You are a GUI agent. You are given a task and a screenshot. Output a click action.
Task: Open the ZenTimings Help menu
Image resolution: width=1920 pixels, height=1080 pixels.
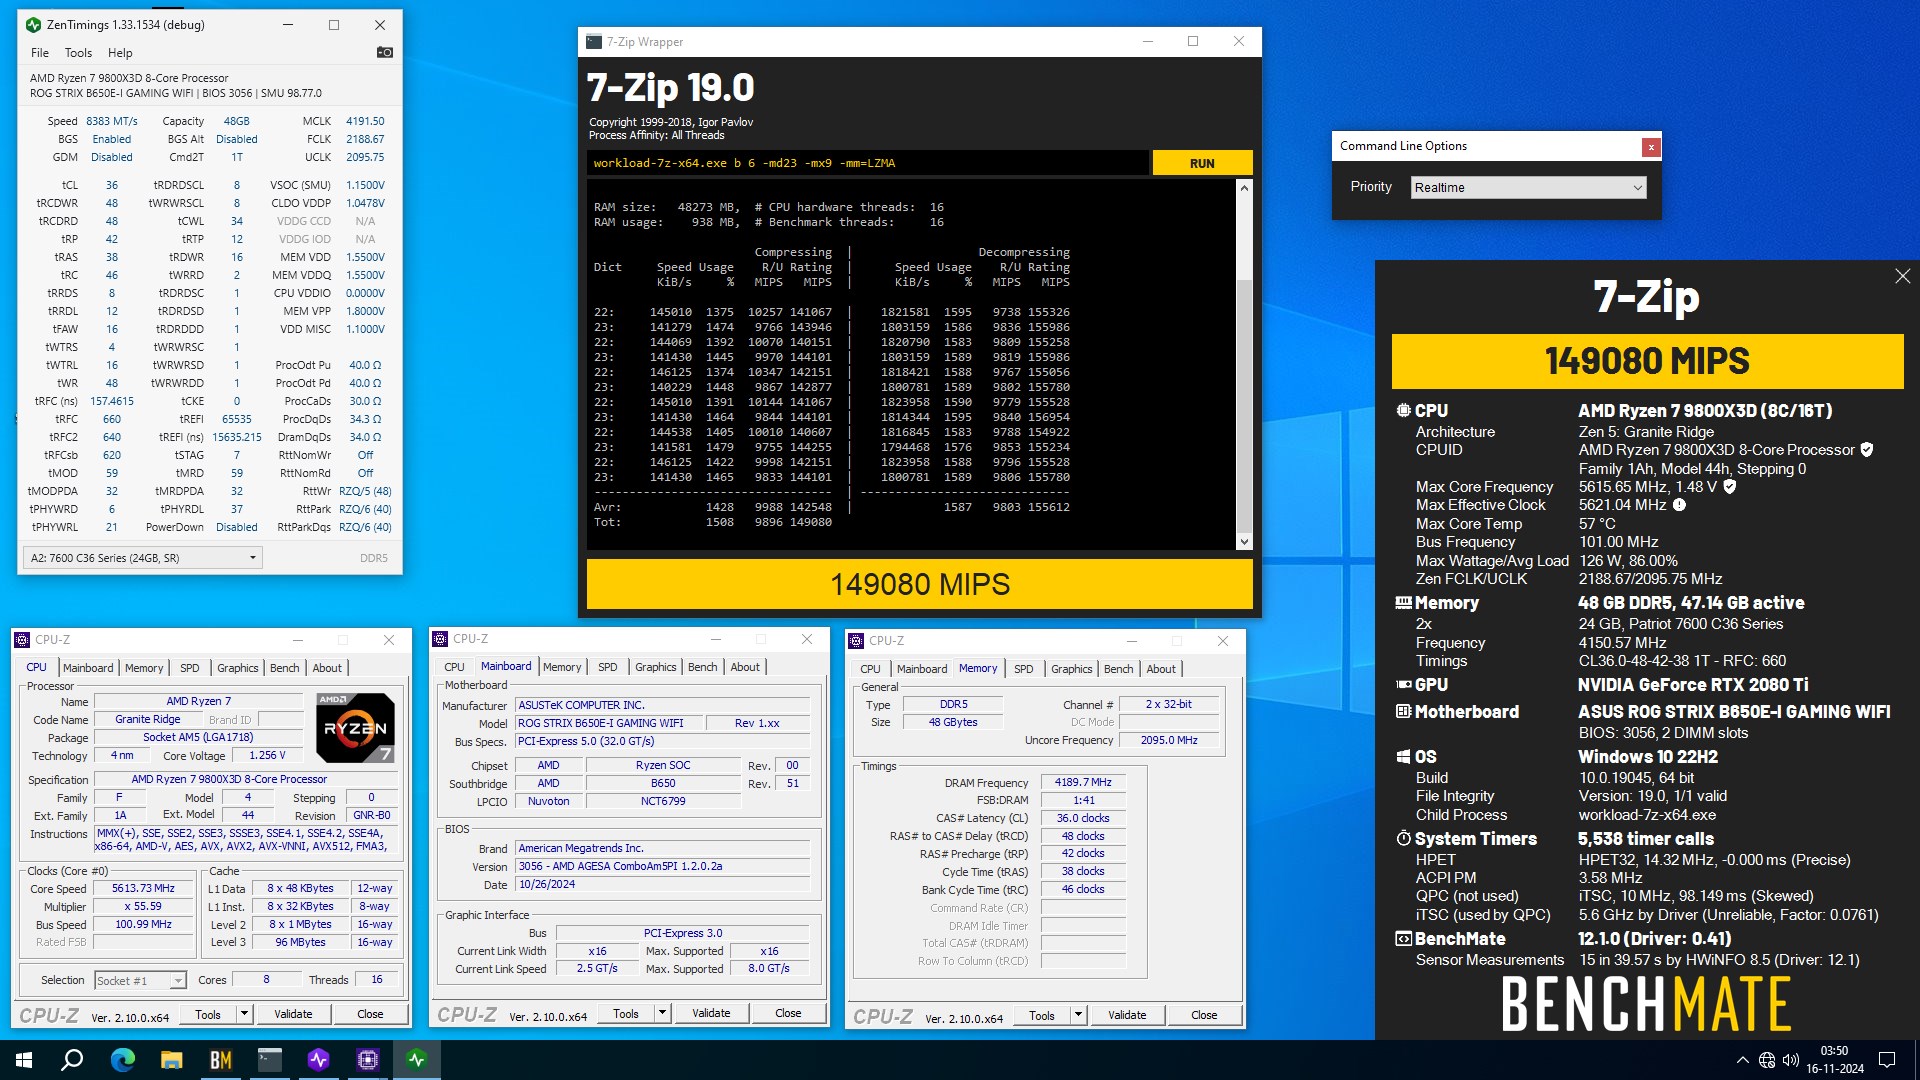tap(120, 53)
